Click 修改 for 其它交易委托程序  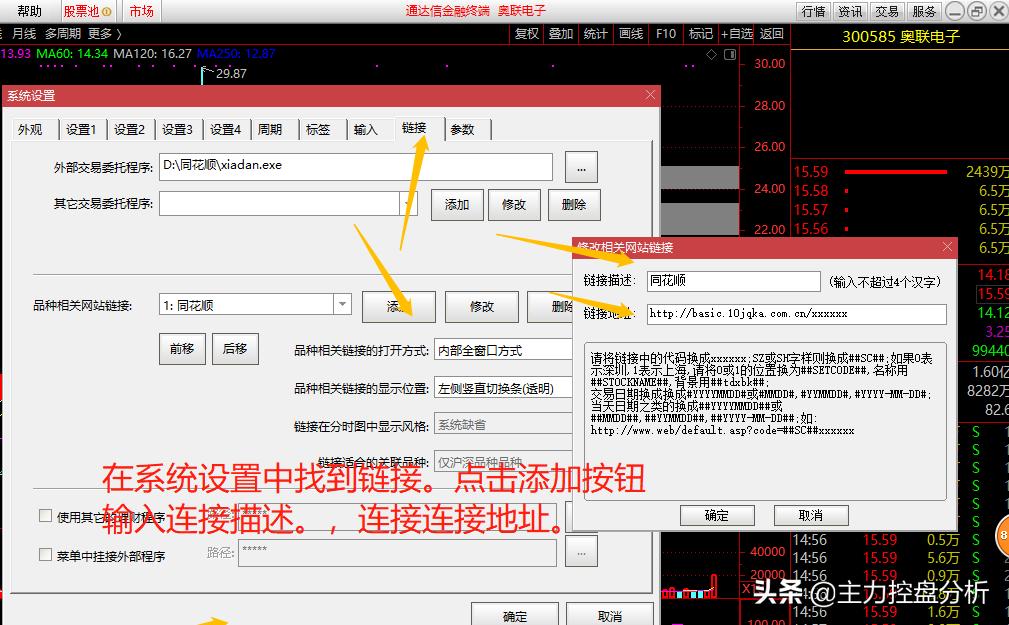pos(514,205)
